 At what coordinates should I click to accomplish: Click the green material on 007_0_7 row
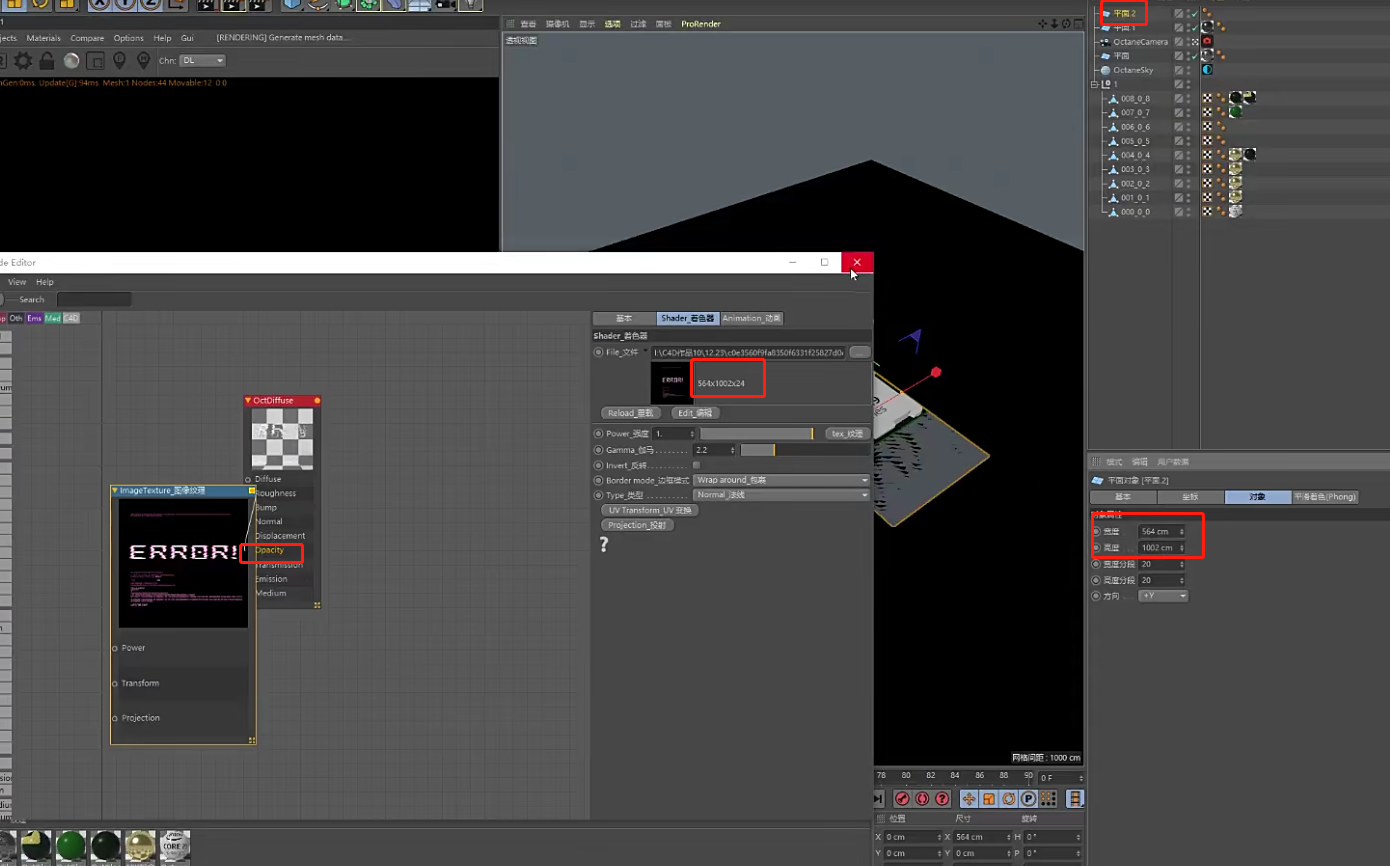(x=1235, y=112)
